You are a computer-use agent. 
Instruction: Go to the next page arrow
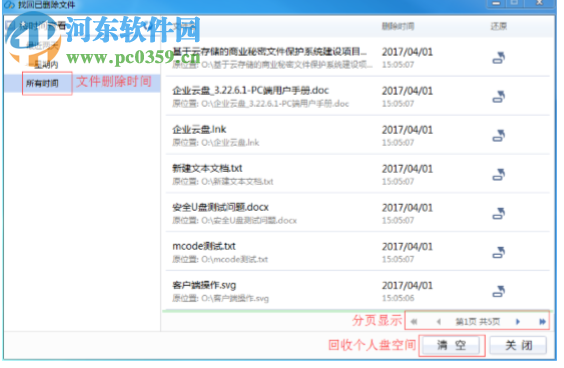[518, 322]
